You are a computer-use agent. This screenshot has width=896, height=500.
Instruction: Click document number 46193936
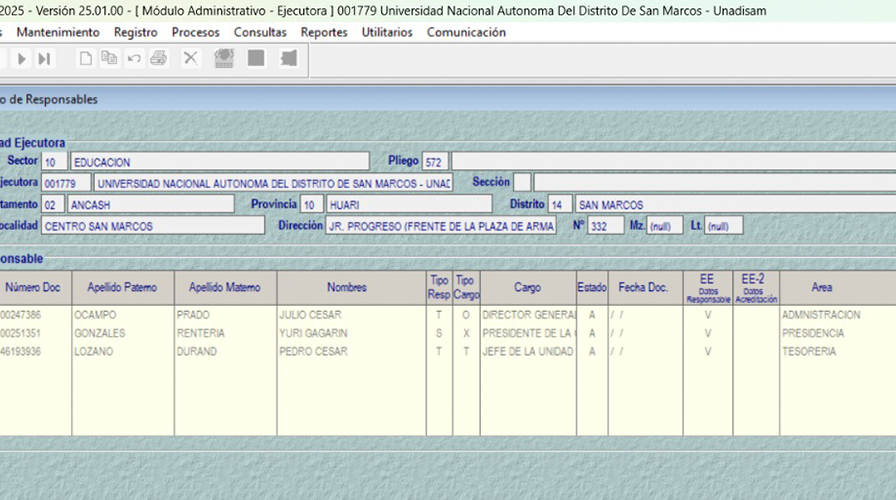click(35, 351)
